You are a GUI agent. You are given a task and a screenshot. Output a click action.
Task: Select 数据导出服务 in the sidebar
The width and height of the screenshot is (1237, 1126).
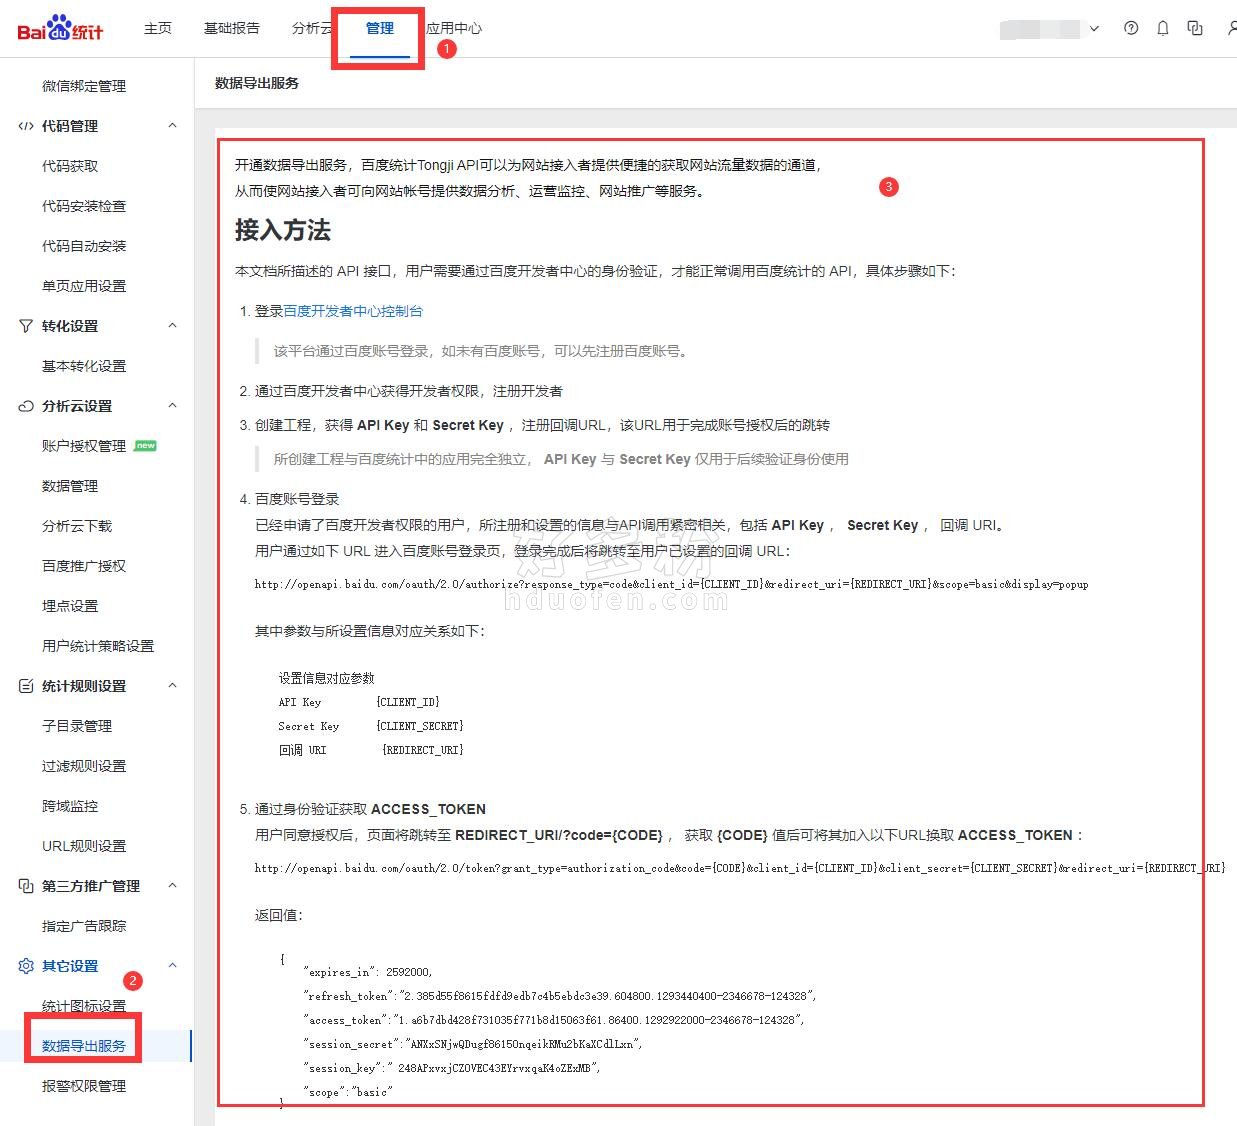(84, 1046)
